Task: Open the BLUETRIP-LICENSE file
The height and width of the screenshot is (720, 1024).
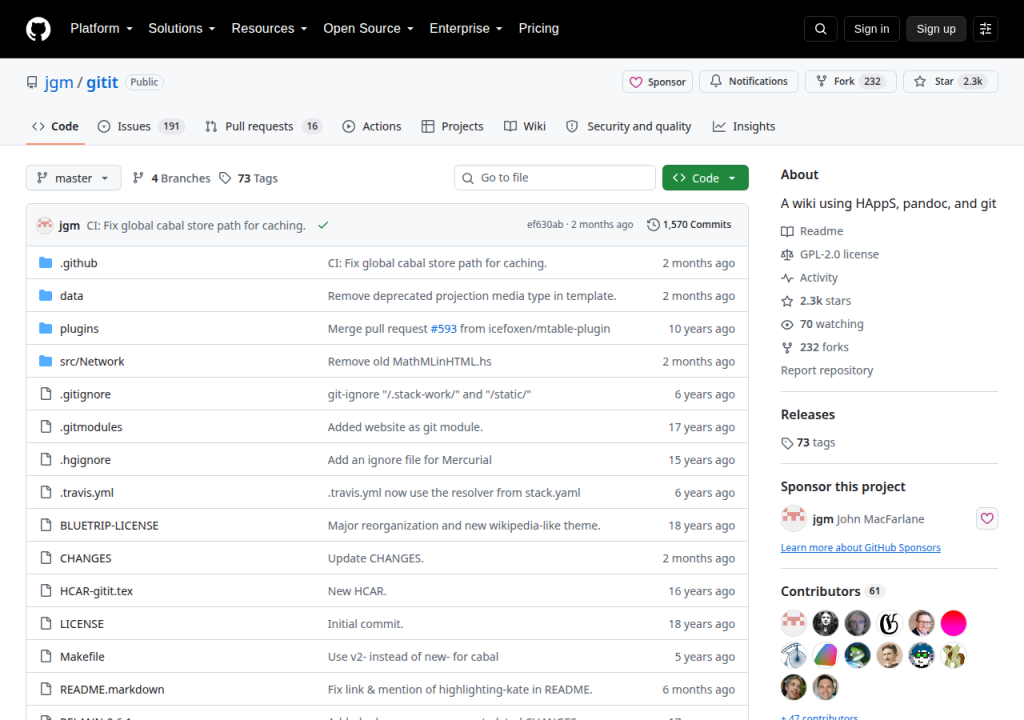Action: coord(109,525)
